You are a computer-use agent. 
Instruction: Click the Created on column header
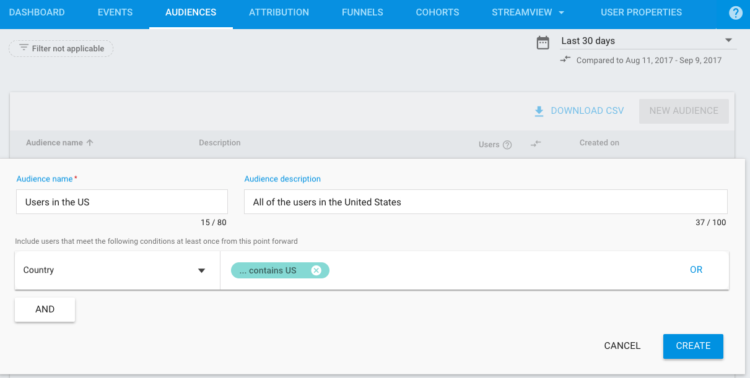coord(599,143)
